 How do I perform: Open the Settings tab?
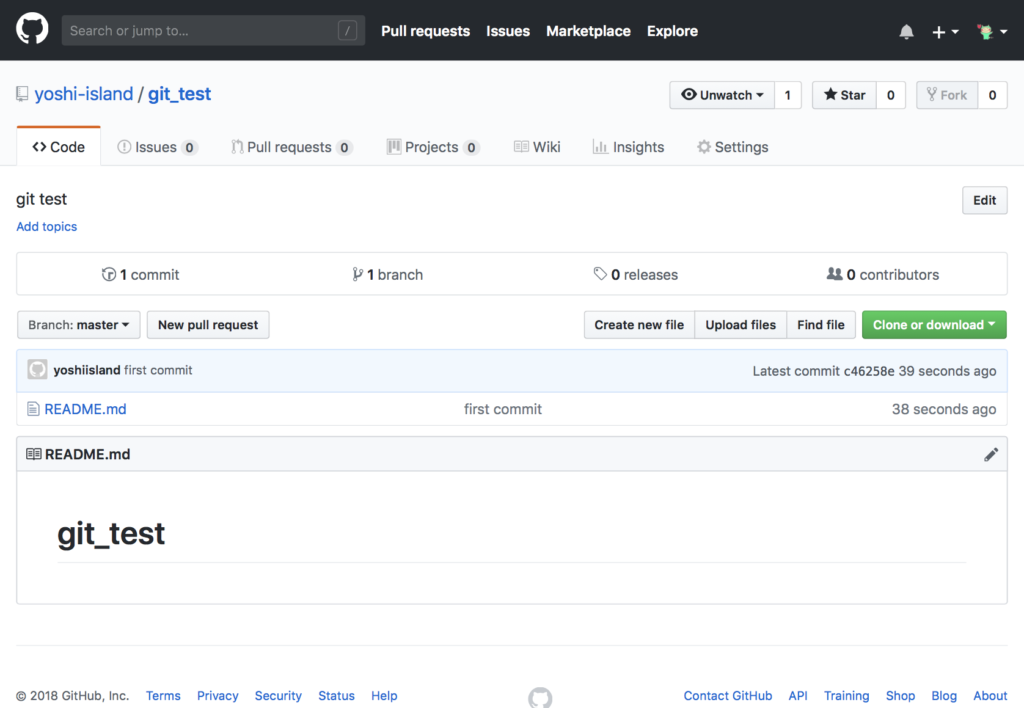(733, 147)
